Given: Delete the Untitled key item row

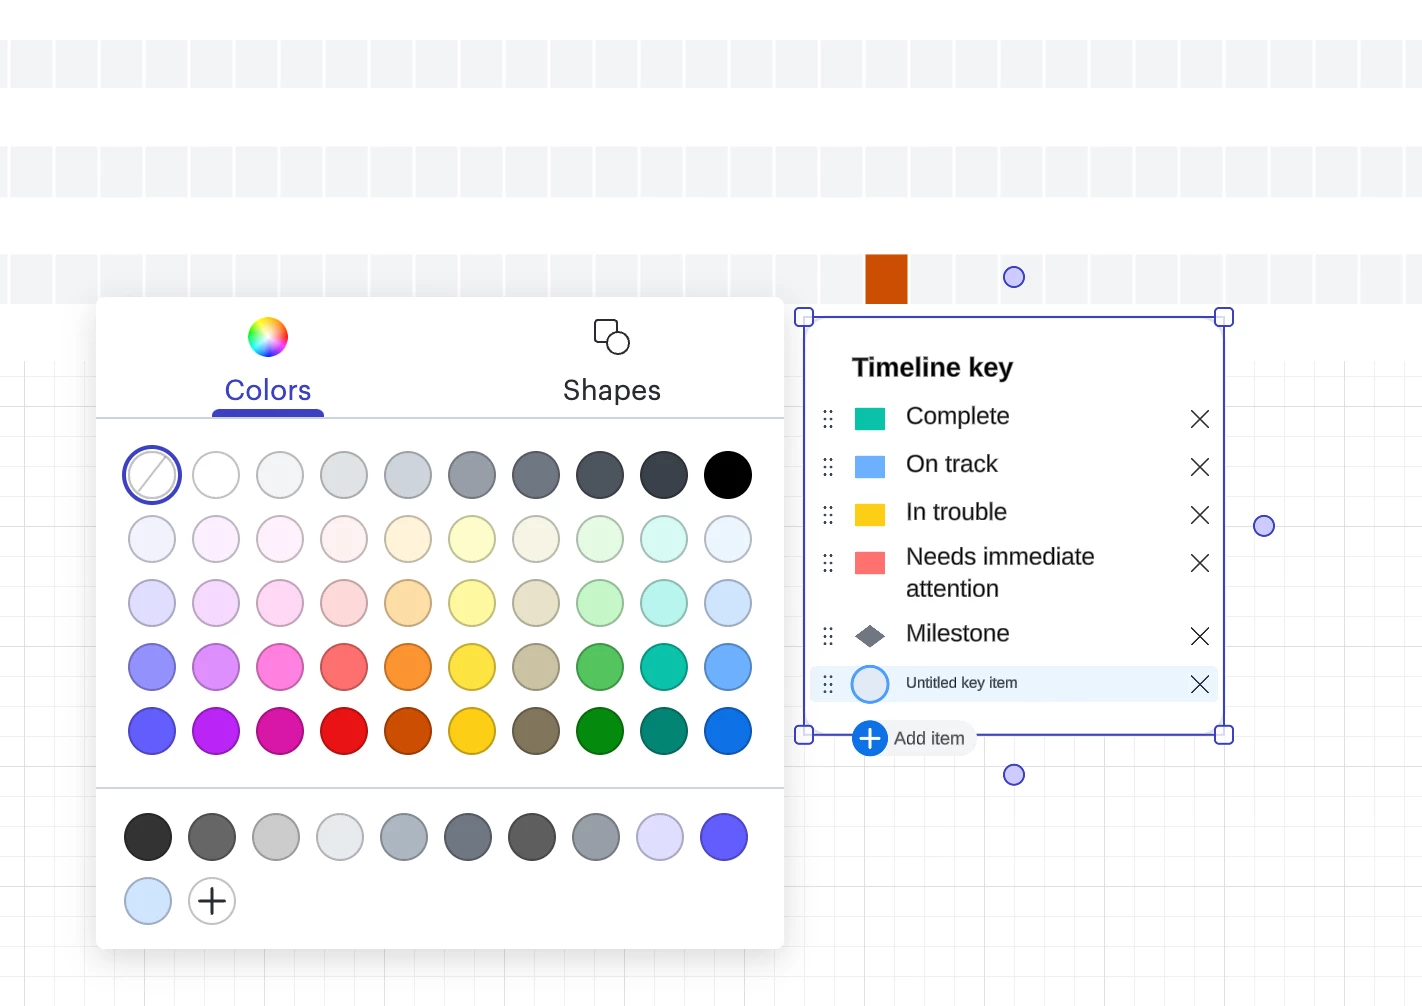Looking at the screenshot, I should [x=1199, y=684].
